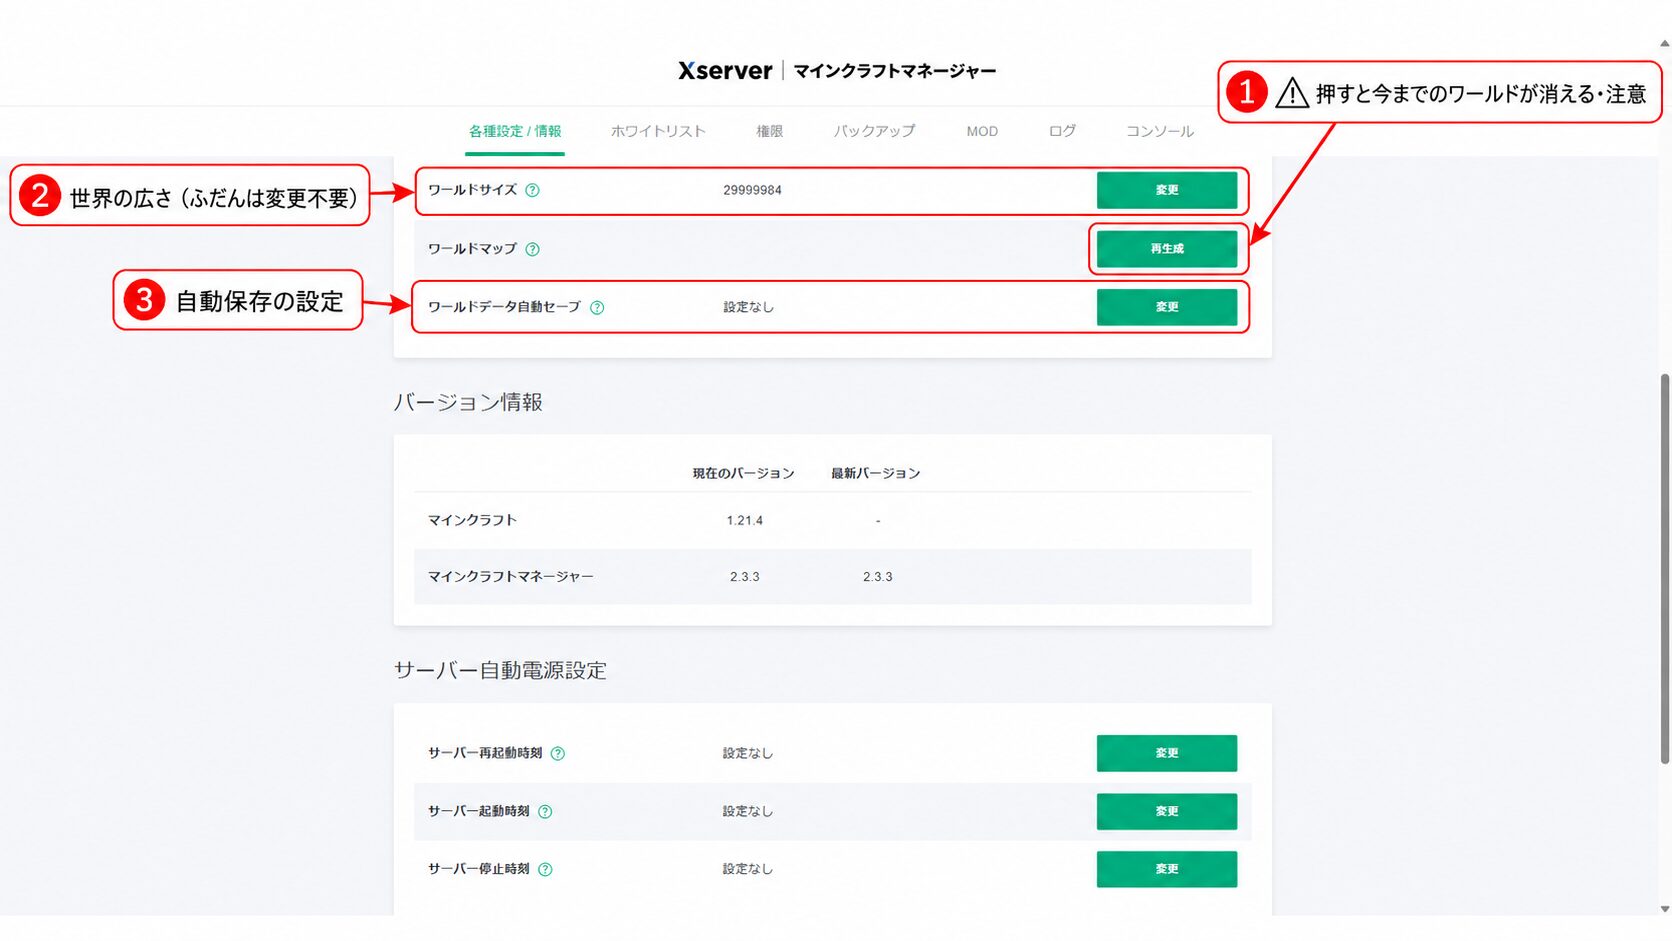Click the Xserver logo in header

(725, 71)
